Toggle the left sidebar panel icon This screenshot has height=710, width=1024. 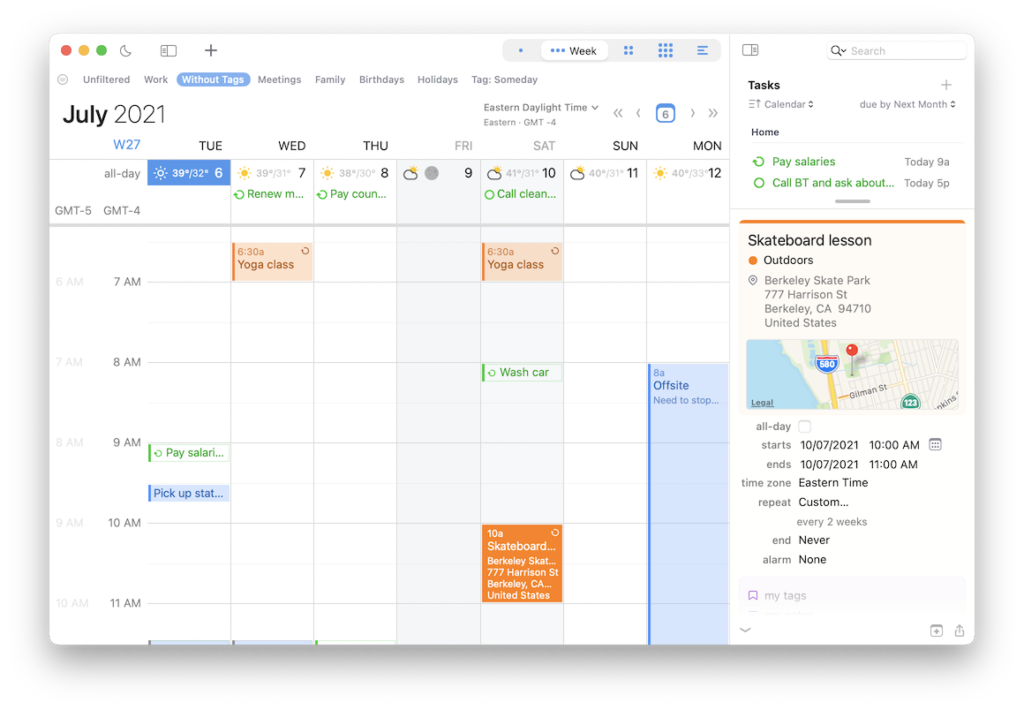(168, 50)
